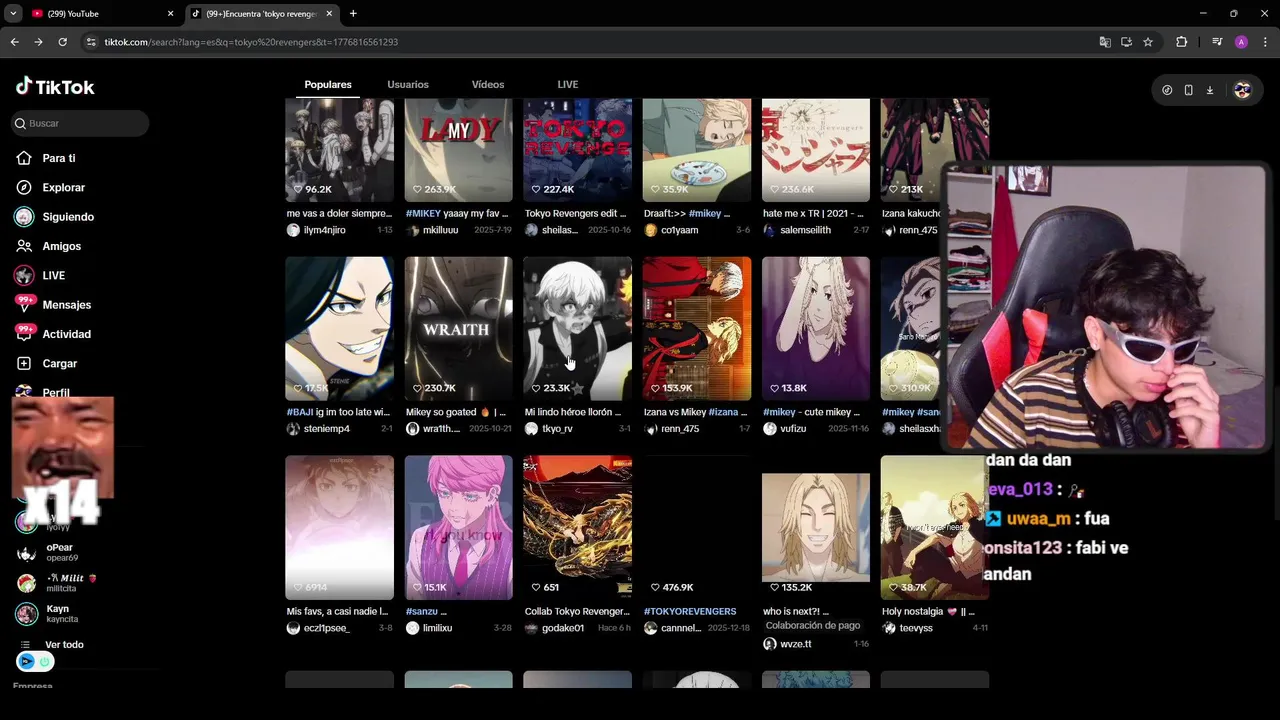Switch to the LIVE results tab
Viewport: 1280px width, 720px height.
pos(568,85)
